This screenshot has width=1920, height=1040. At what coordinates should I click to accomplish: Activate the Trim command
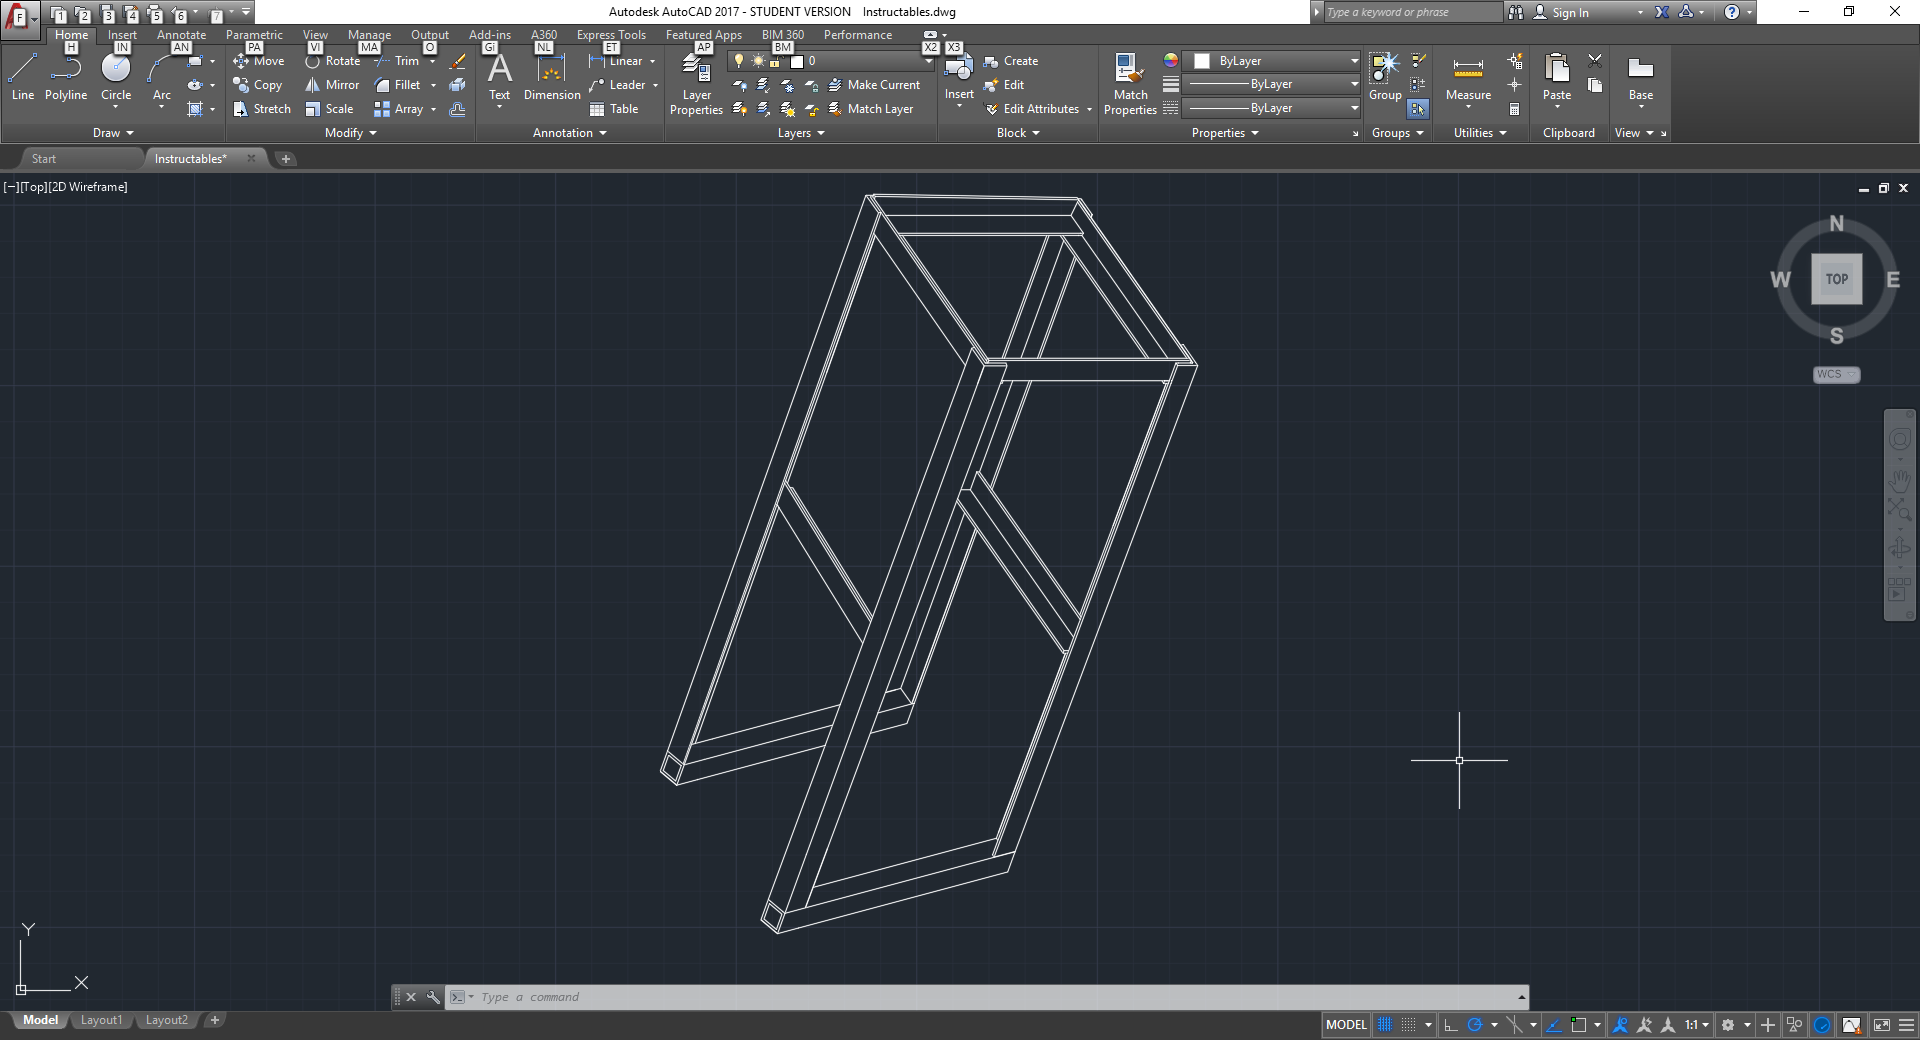coord(398,61)
